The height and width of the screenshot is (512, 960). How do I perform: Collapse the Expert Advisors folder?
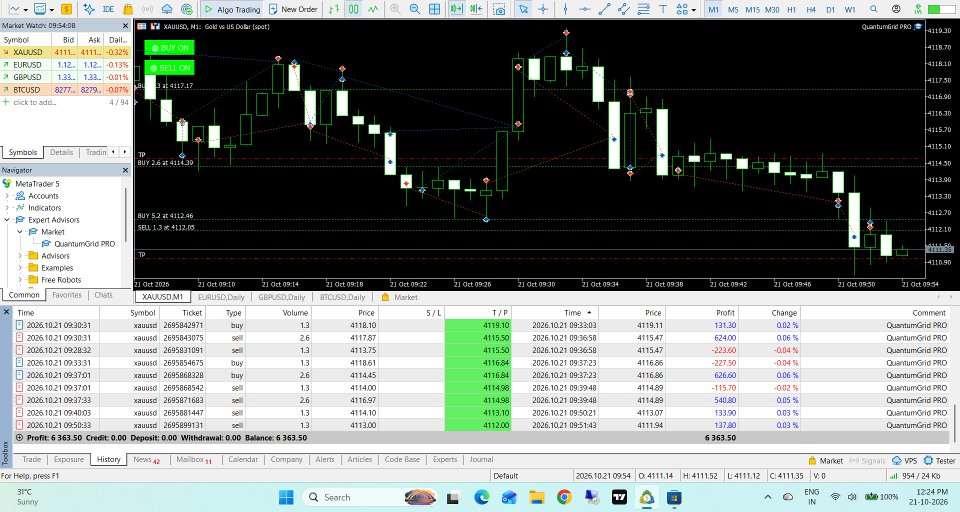click(7, 220)
